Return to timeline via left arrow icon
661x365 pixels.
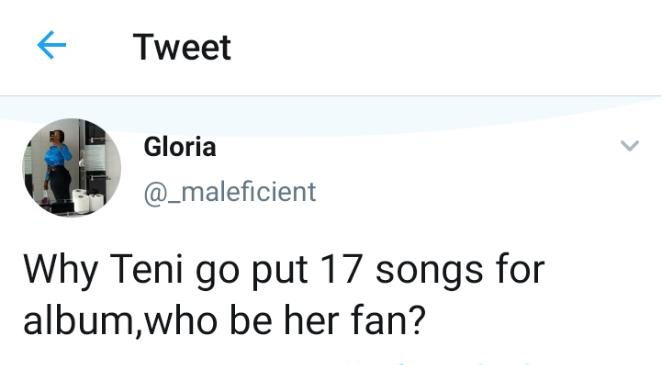(51, 45)
